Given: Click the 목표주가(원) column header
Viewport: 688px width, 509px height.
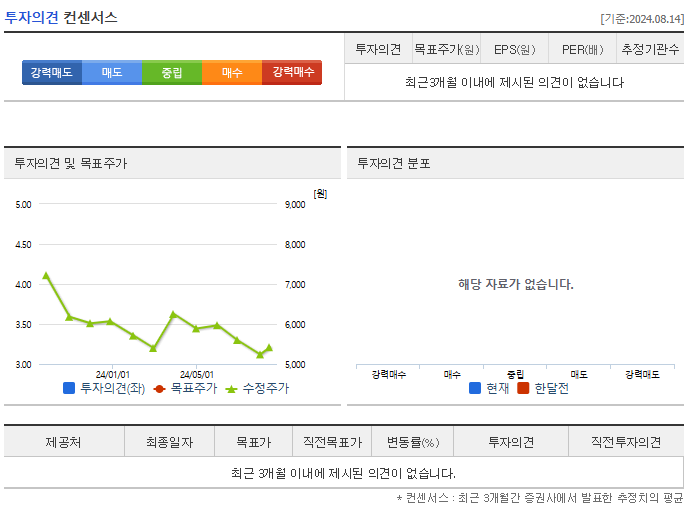Looking at the screenshot, I should point(447,49).
